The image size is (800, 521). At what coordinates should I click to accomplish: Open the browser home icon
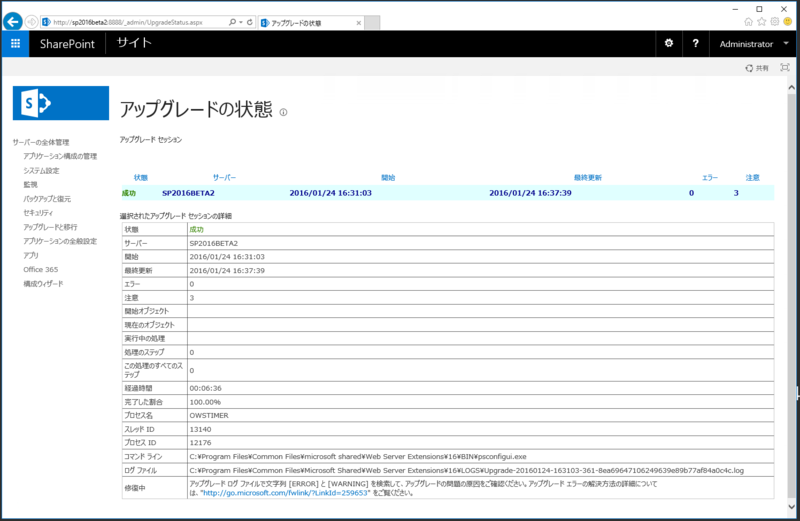(748, 21)
